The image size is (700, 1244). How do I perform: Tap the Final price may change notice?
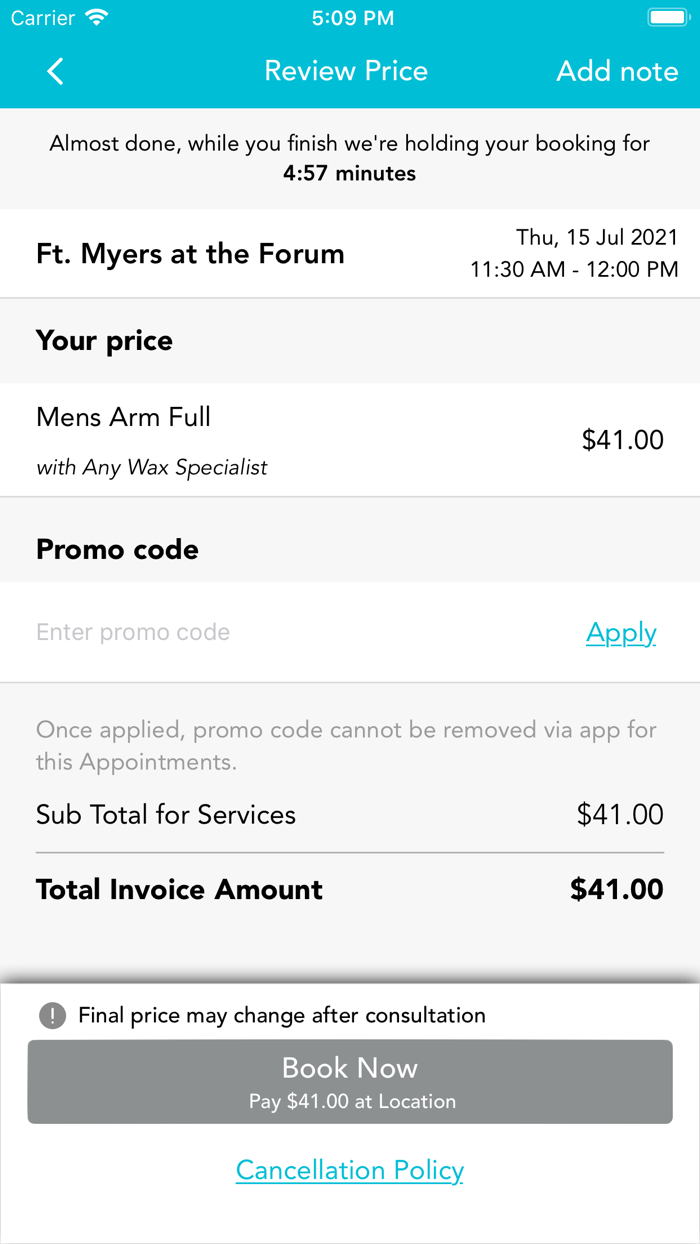pyautogui.click(x=282, y=1016)
